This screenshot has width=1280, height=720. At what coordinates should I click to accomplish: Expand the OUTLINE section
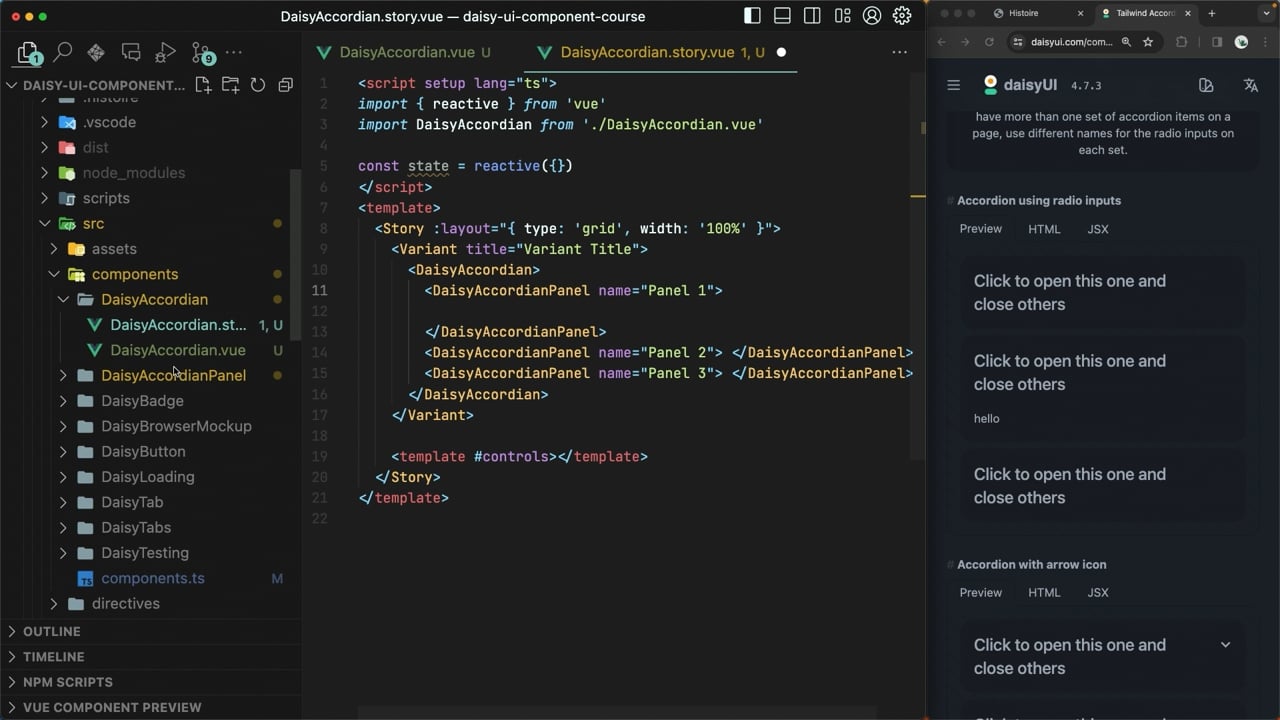150,631
